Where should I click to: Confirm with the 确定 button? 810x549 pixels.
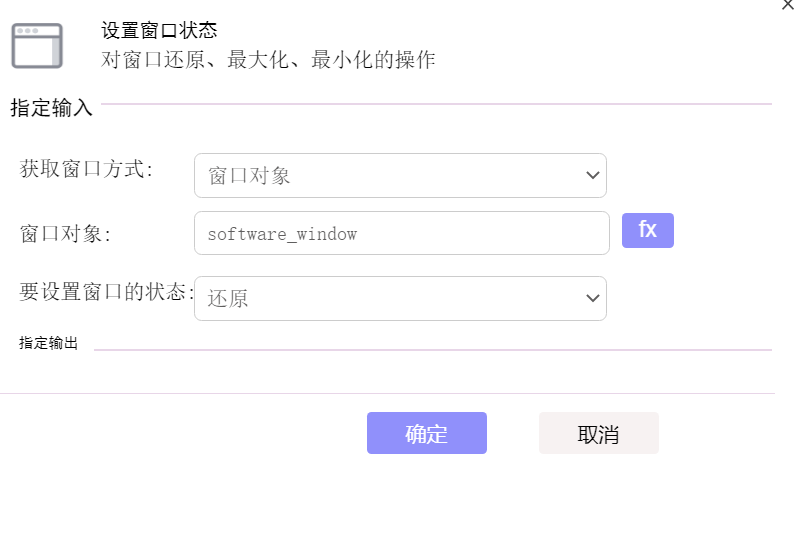pos(427,433)
